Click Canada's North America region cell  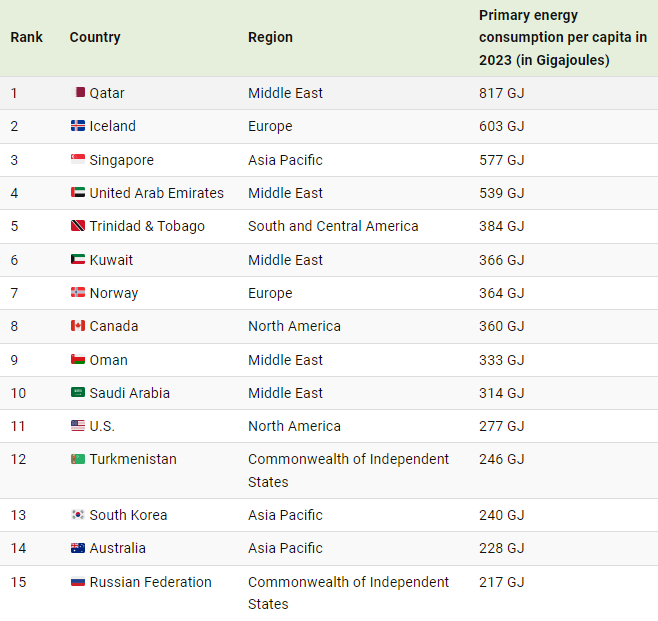[294, 326]
